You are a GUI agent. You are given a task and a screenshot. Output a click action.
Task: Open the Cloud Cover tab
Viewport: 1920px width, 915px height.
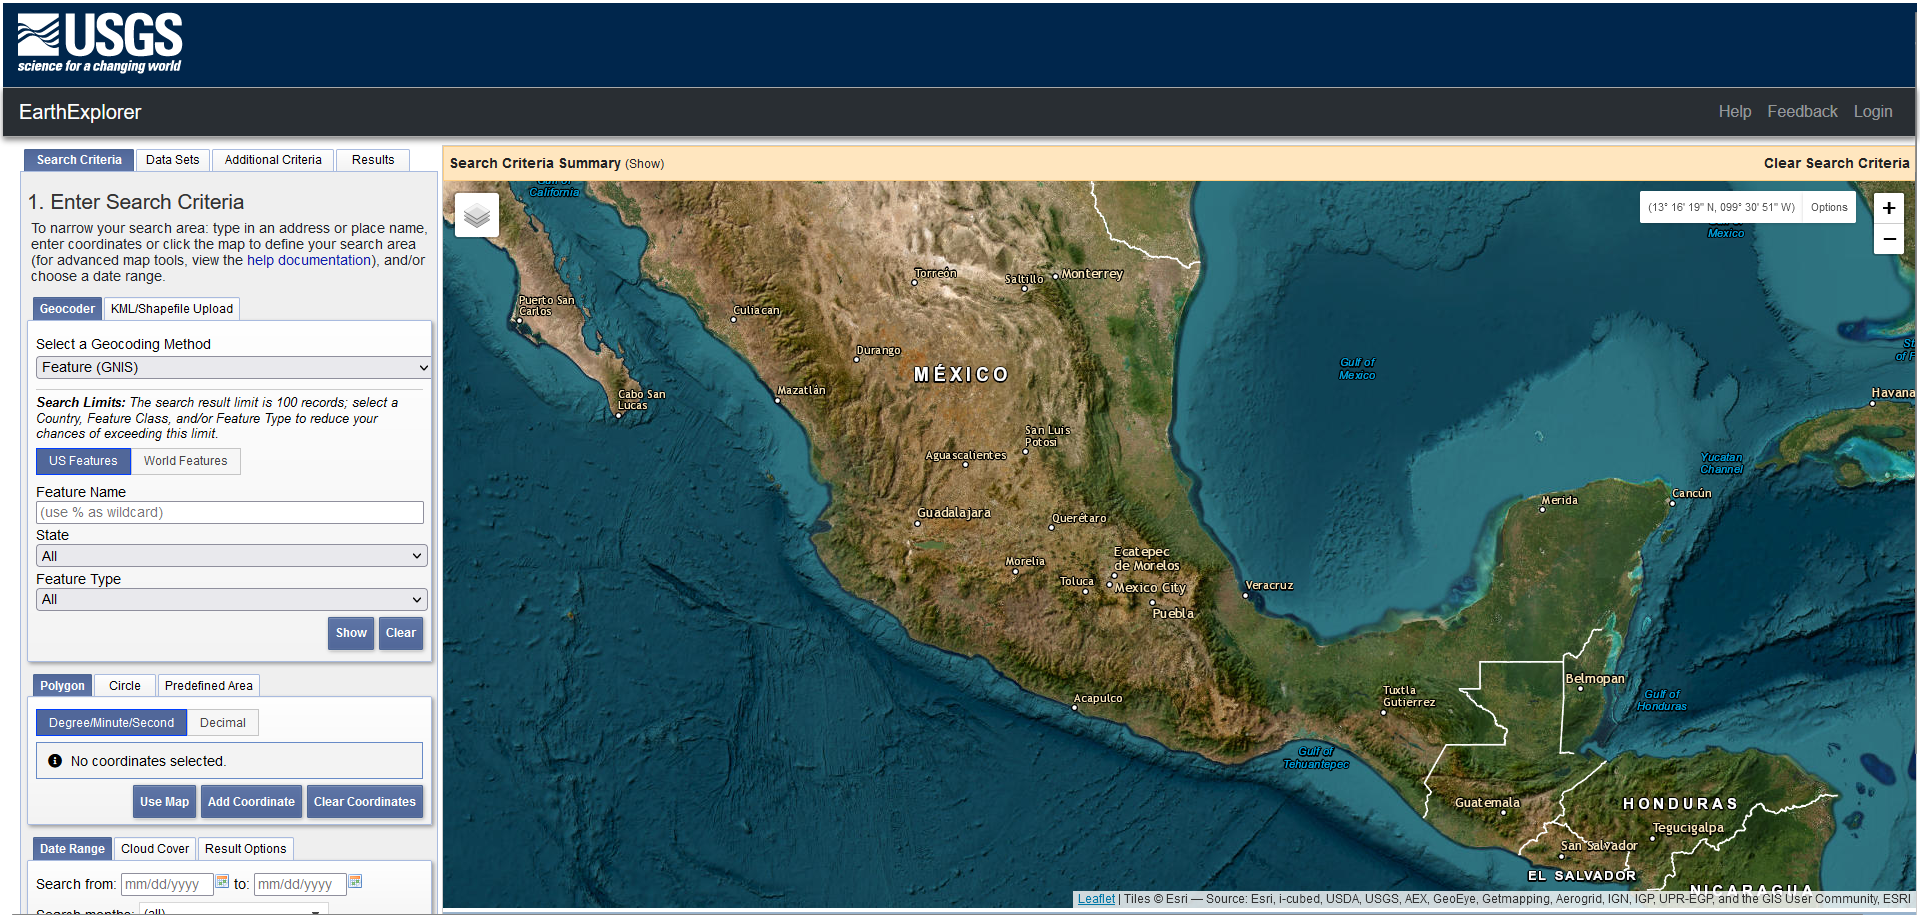[x=155, y=849]
